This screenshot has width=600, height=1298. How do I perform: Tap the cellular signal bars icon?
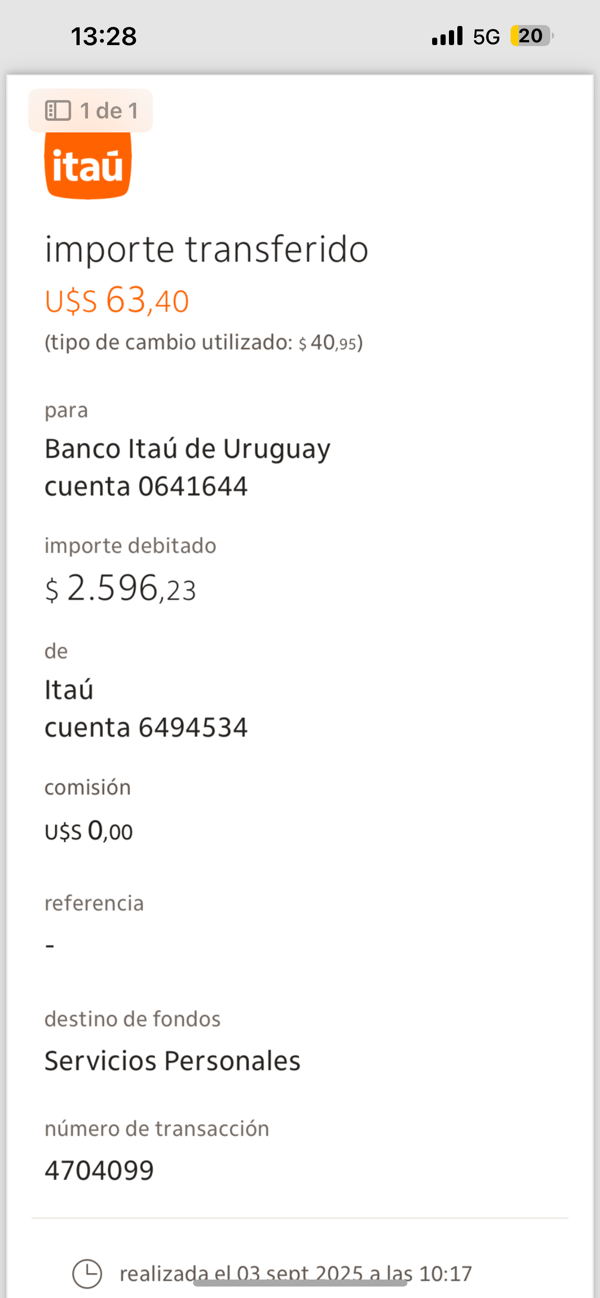pos(446,37)
